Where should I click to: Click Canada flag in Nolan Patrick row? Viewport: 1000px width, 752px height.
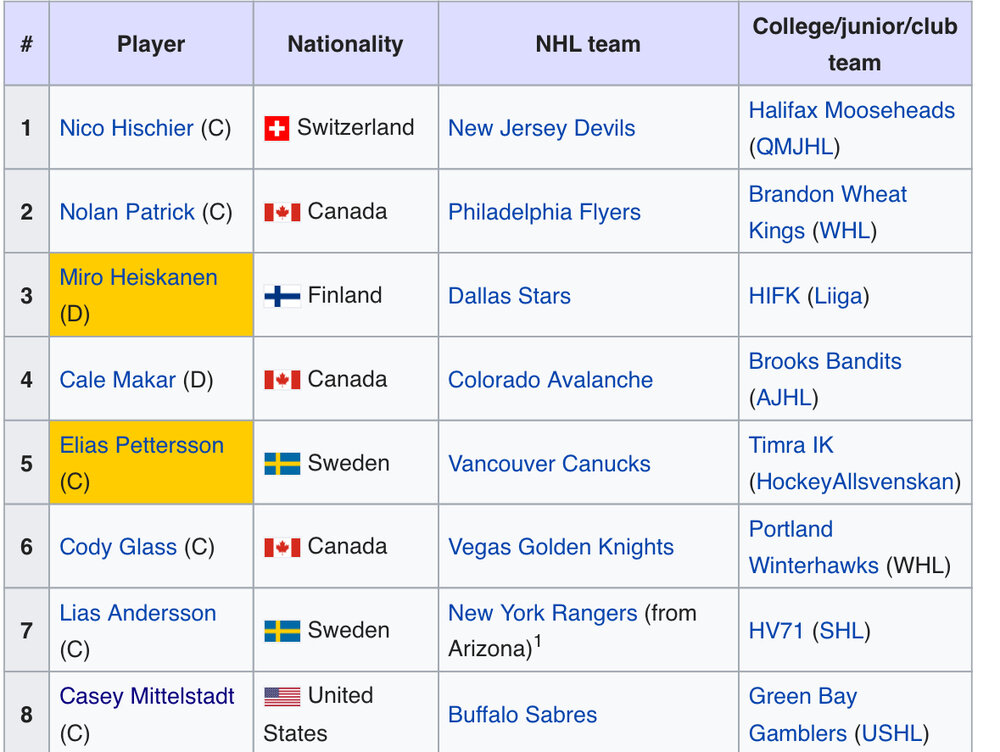[x=282, y=212]
